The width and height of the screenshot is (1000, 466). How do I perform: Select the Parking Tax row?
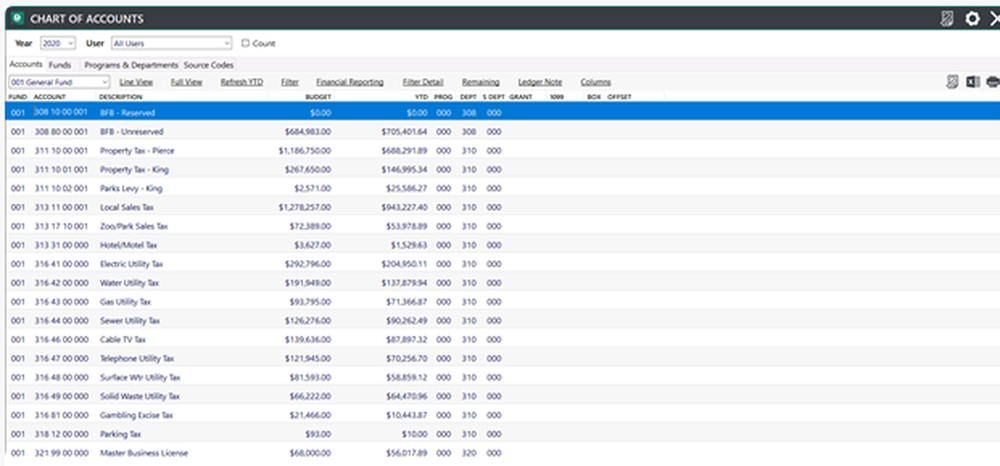point(503,434)
